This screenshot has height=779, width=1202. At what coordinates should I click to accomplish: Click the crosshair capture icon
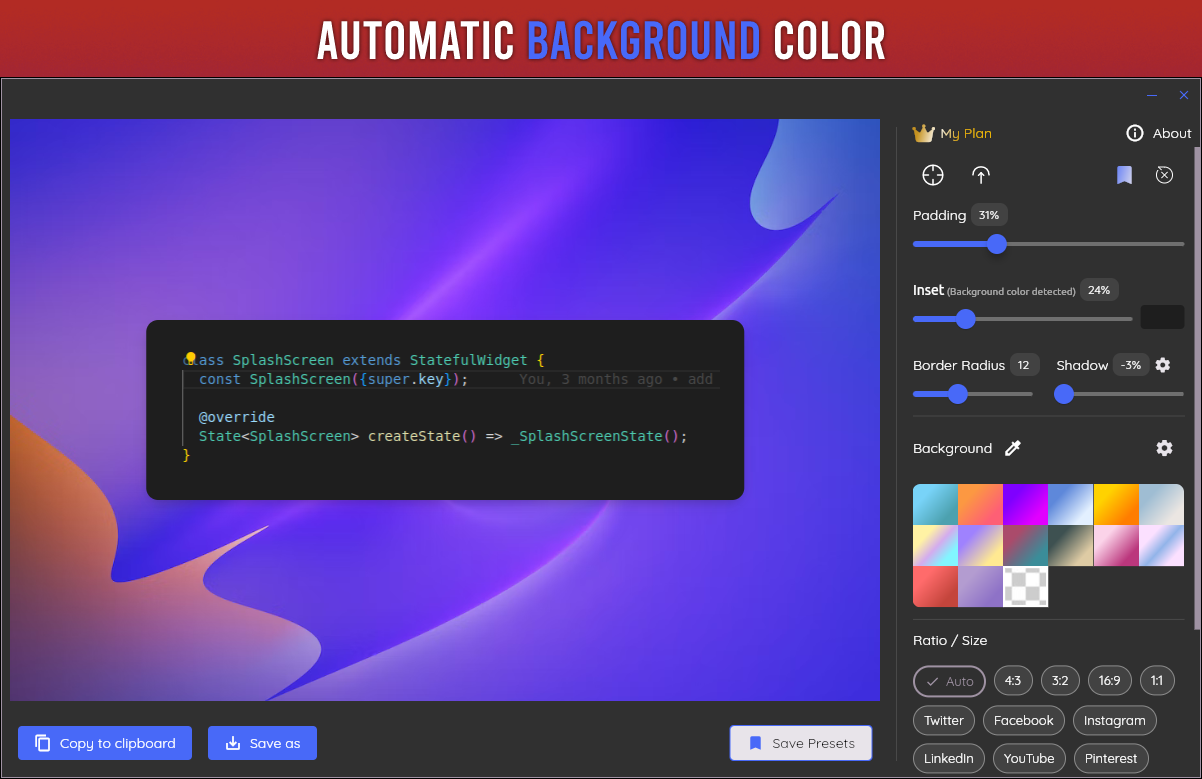click(933, 175)
